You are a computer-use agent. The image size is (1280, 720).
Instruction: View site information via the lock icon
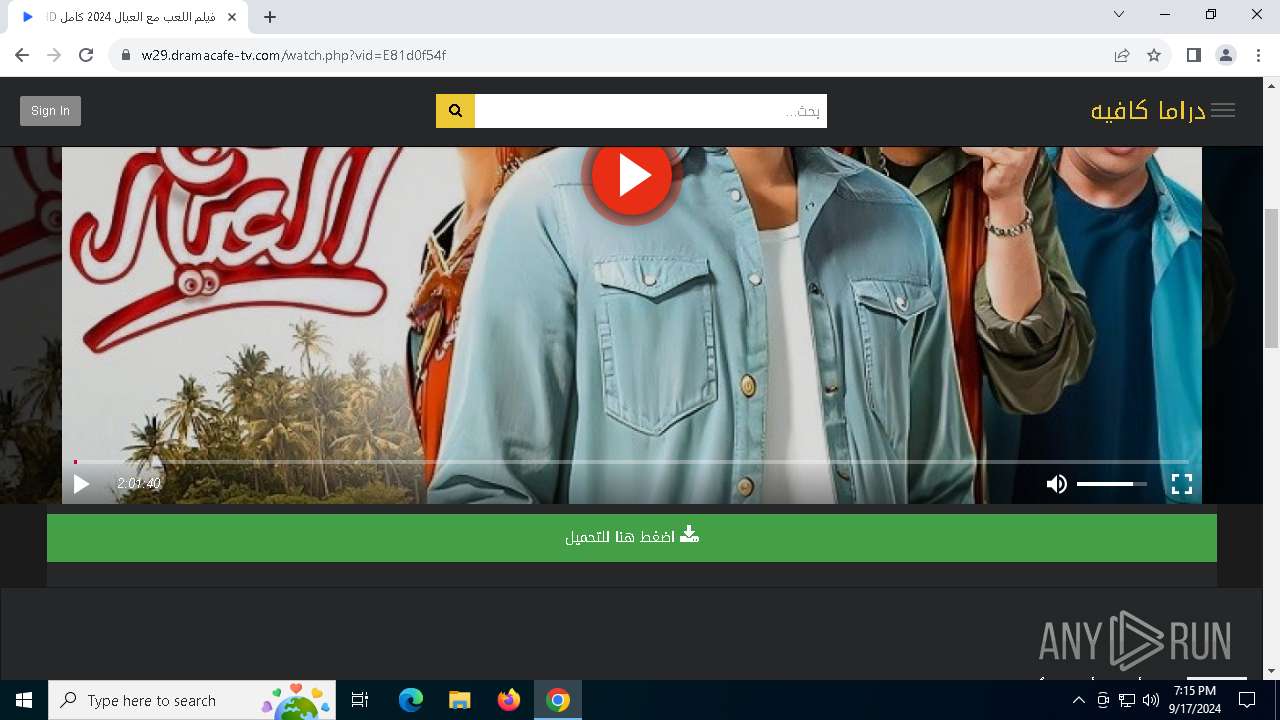pyautogui.click(x=126, y=55)
